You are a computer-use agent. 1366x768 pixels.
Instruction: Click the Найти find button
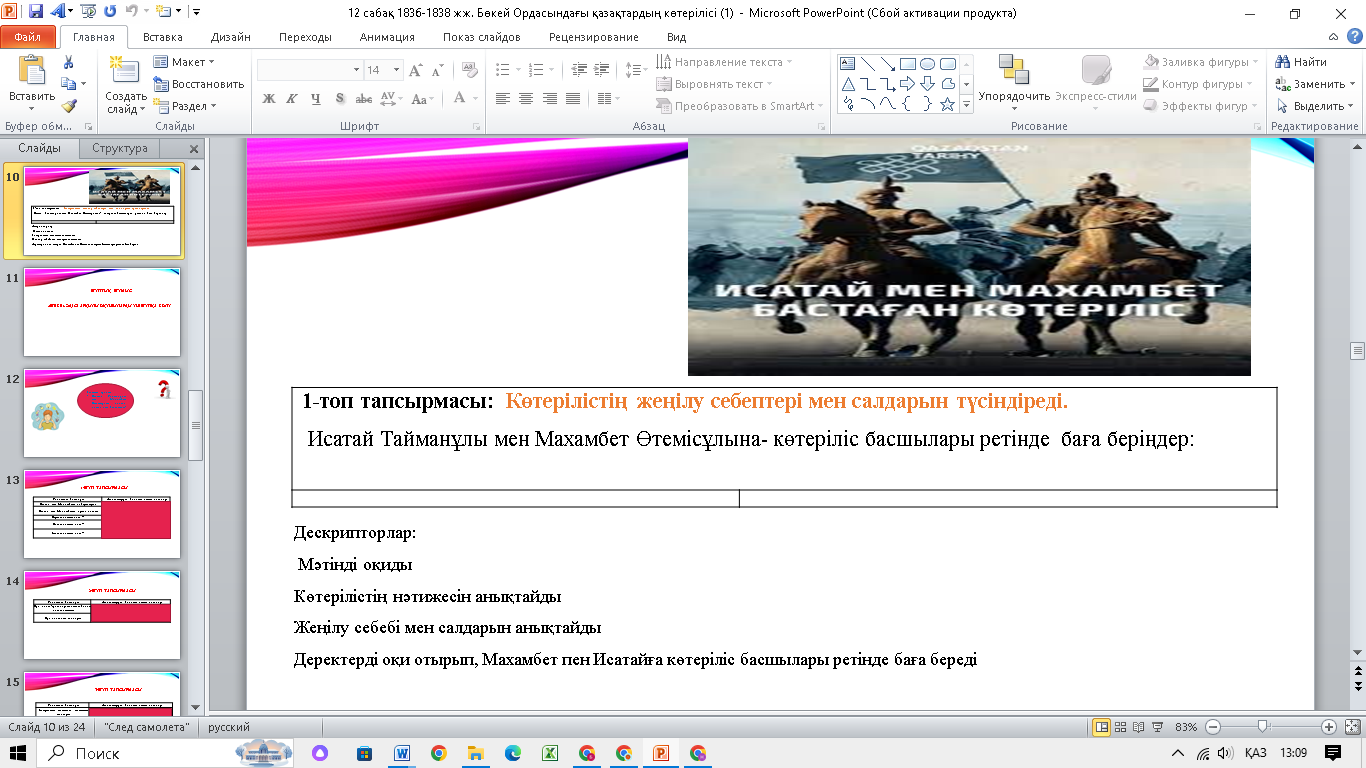pyautogui.click(x=1302, y=62)
